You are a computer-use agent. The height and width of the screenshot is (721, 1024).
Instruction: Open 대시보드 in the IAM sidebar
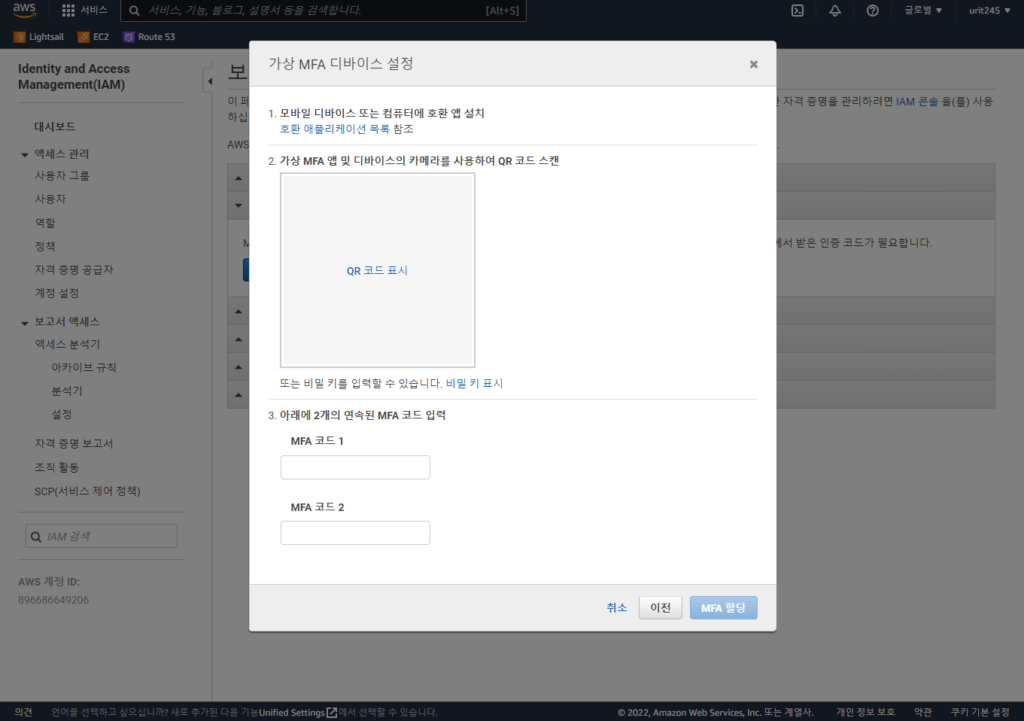tap(55, 126)
